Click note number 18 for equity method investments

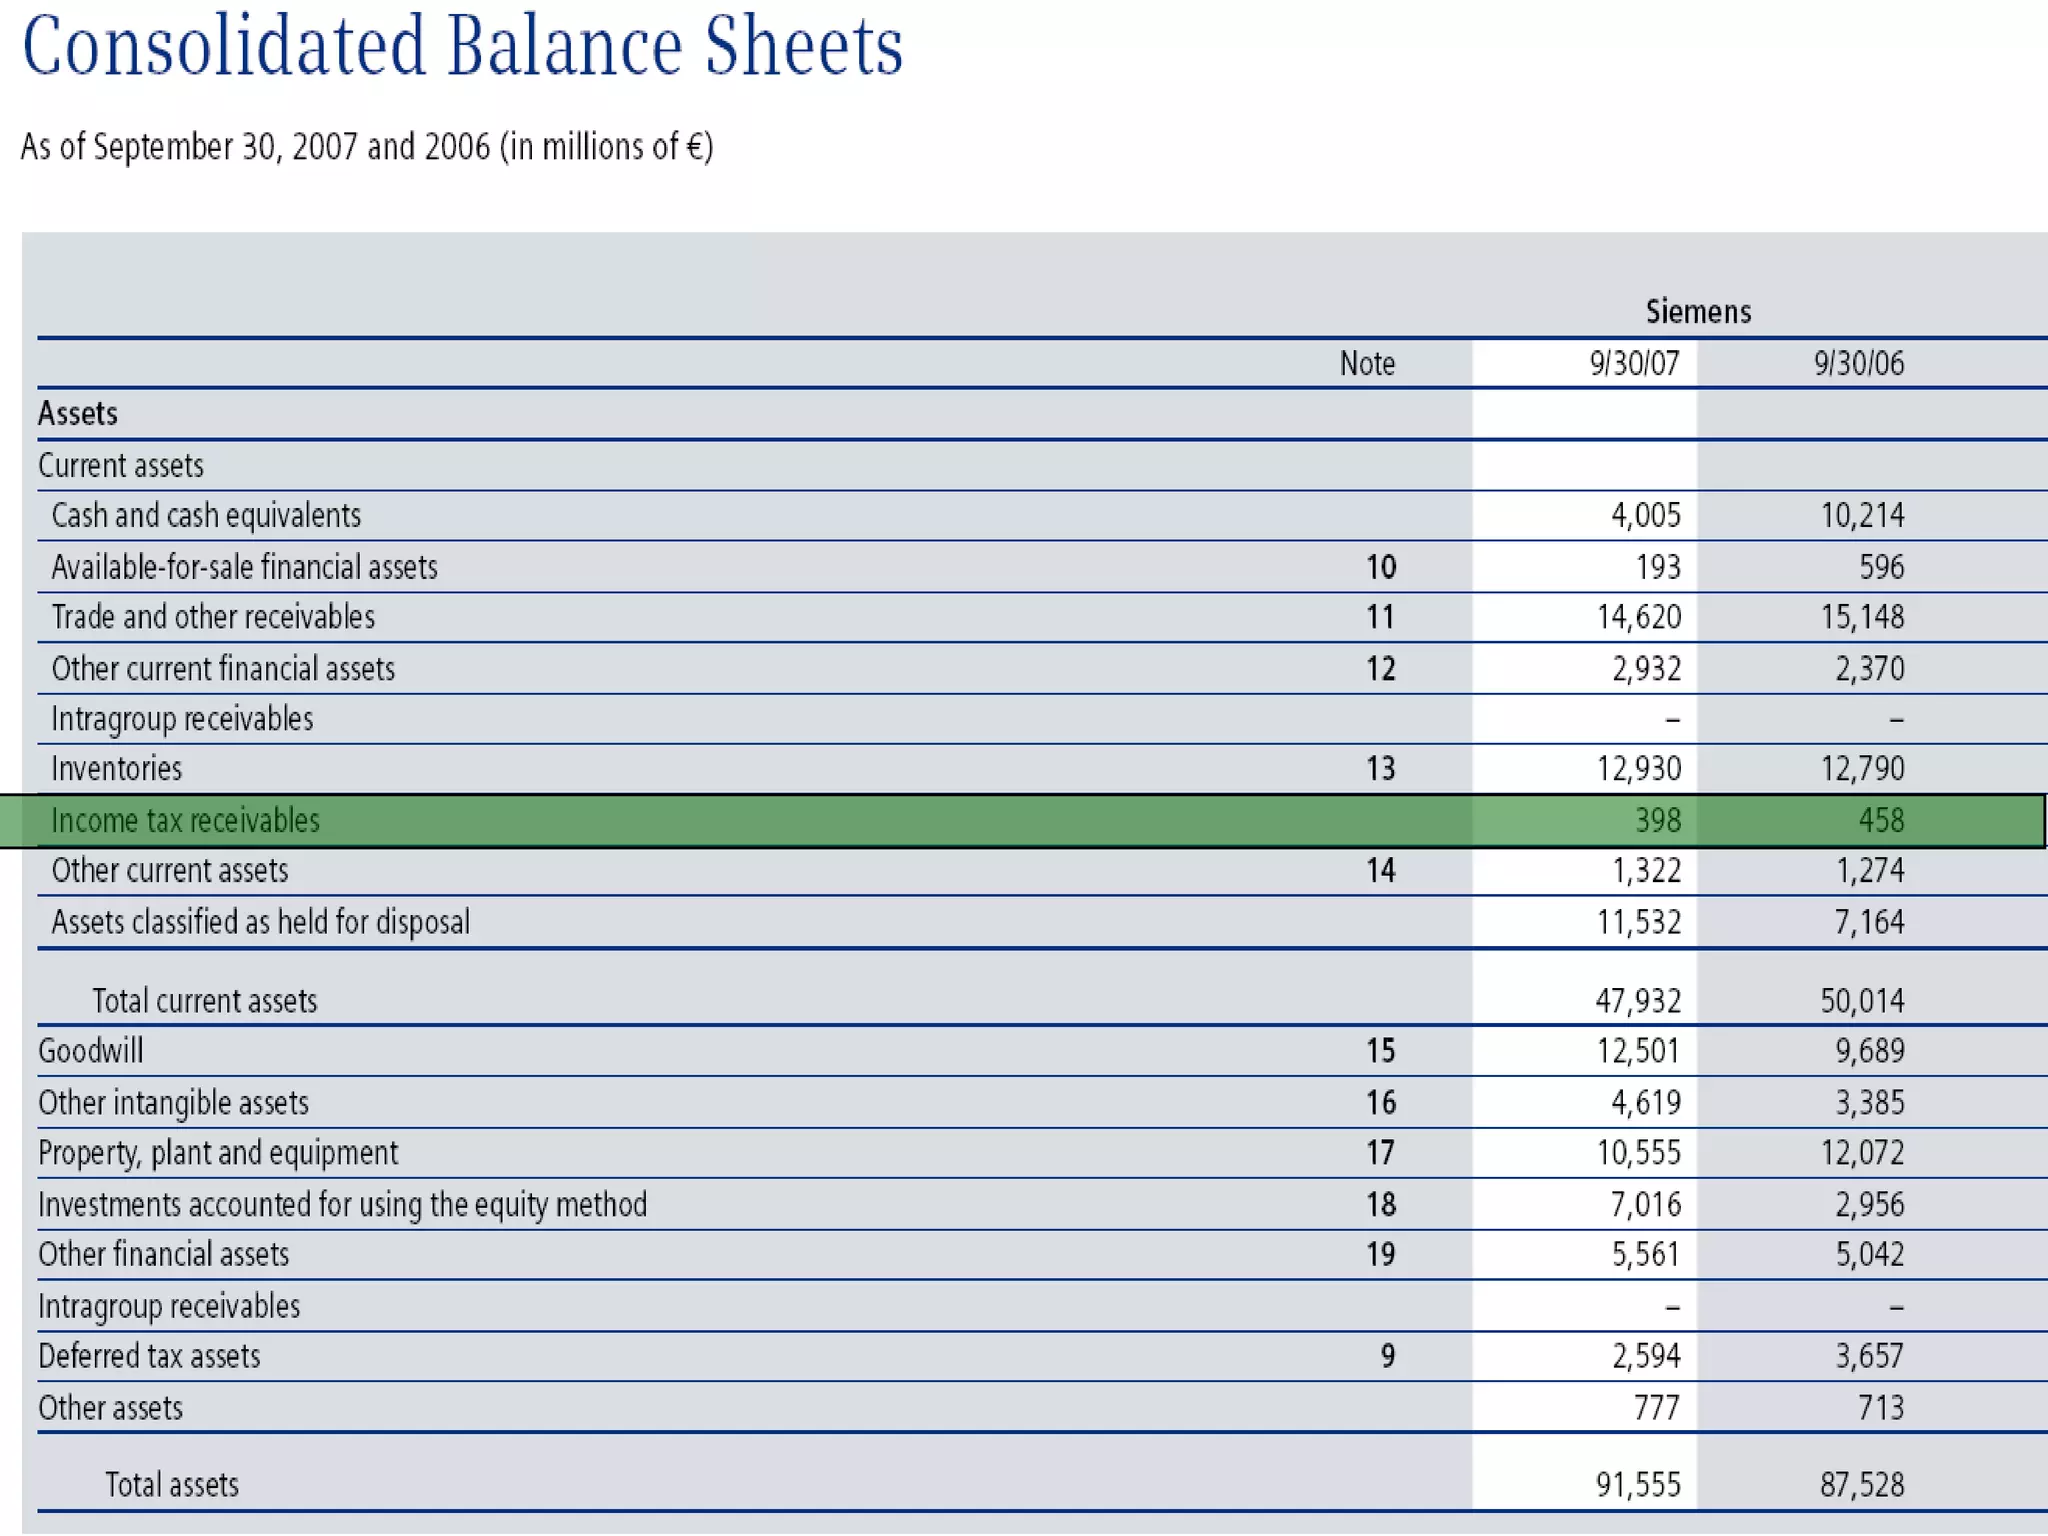pos(1380,1204)
